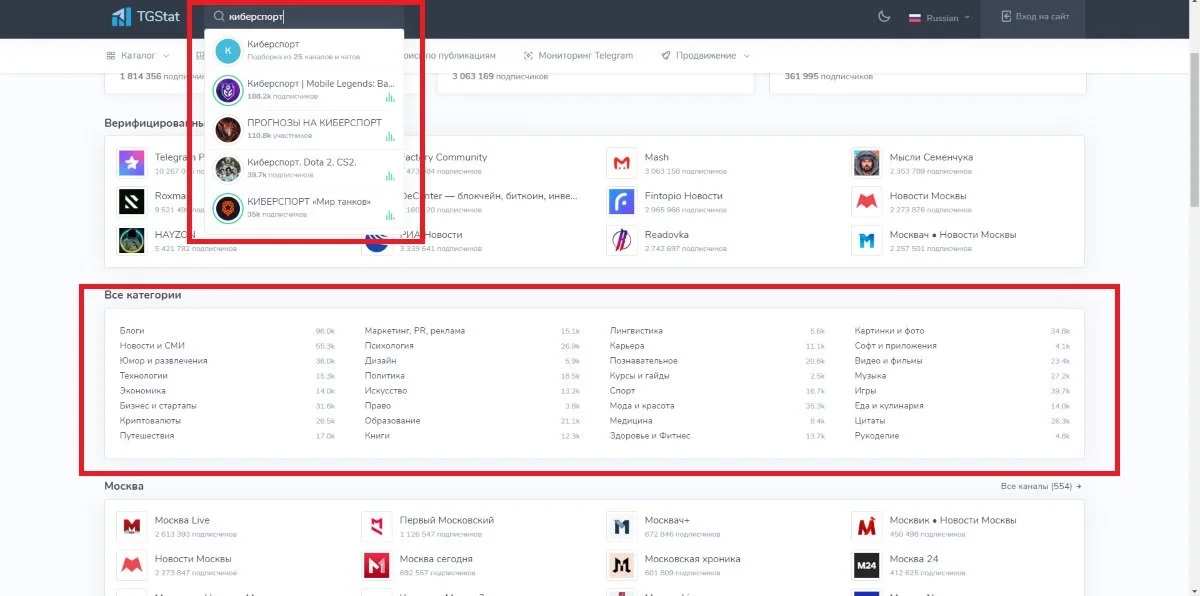Open Москвач+ channel icon
Image resolution: width=1200 pixels, height=596 pixels.
[x=621, y=526]
